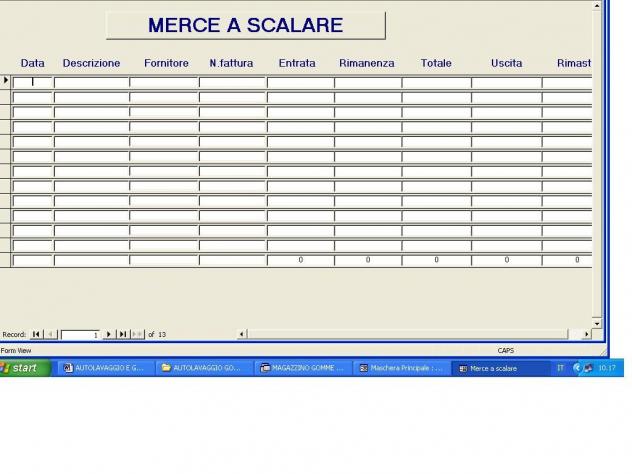Go to last record navigation button
The height and width of the screenshot is (474, 632).
click(123, 334)
